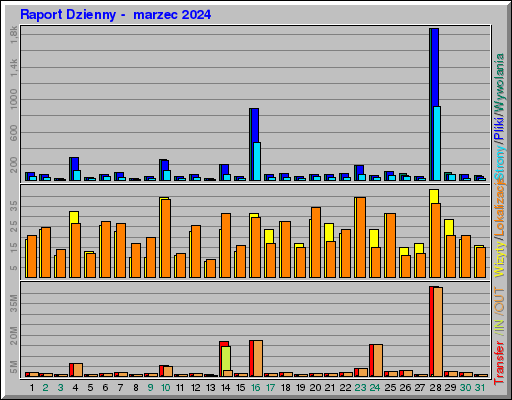Click the cyan pages bar for day 16
This screenshot has width=512, height=400.
(257, 162)
